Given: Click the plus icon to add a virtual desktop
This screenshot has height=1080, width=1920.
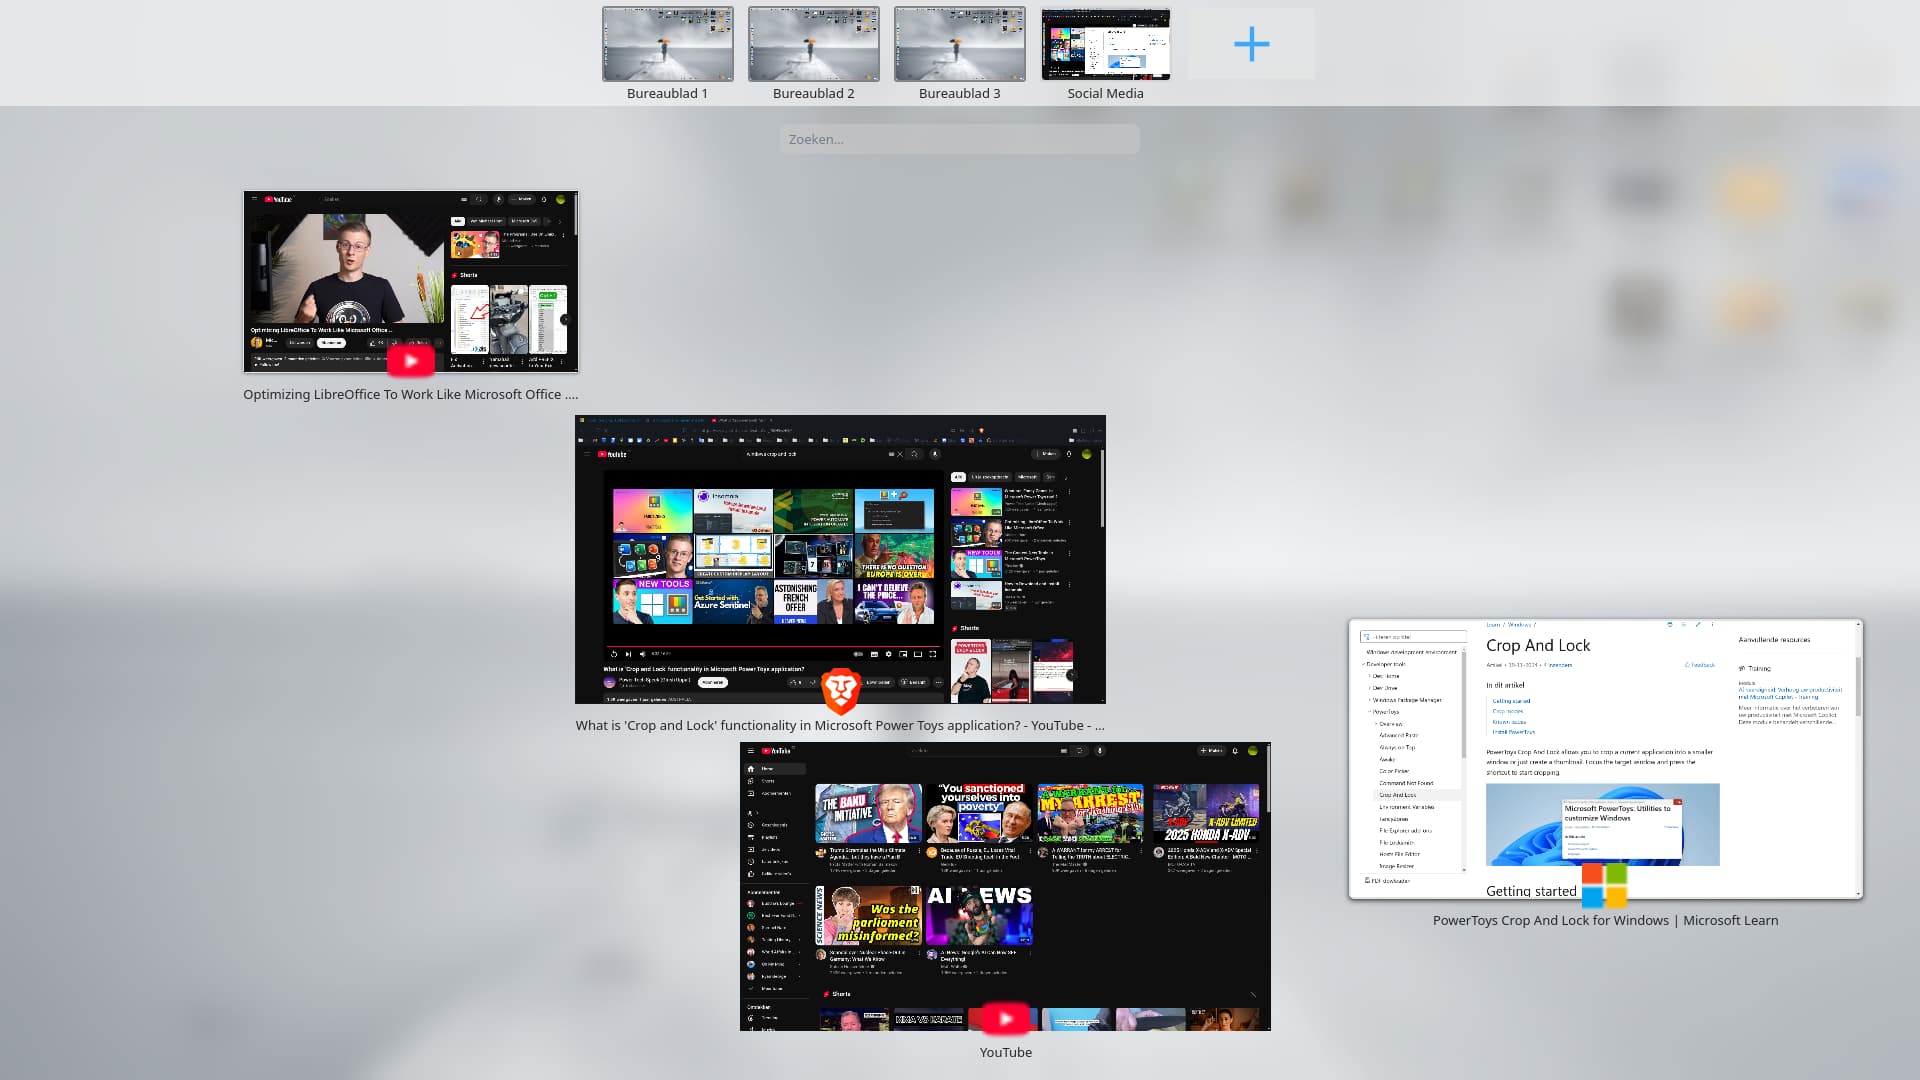Looking at the screenshot, I should click(x=1251, y=44).
